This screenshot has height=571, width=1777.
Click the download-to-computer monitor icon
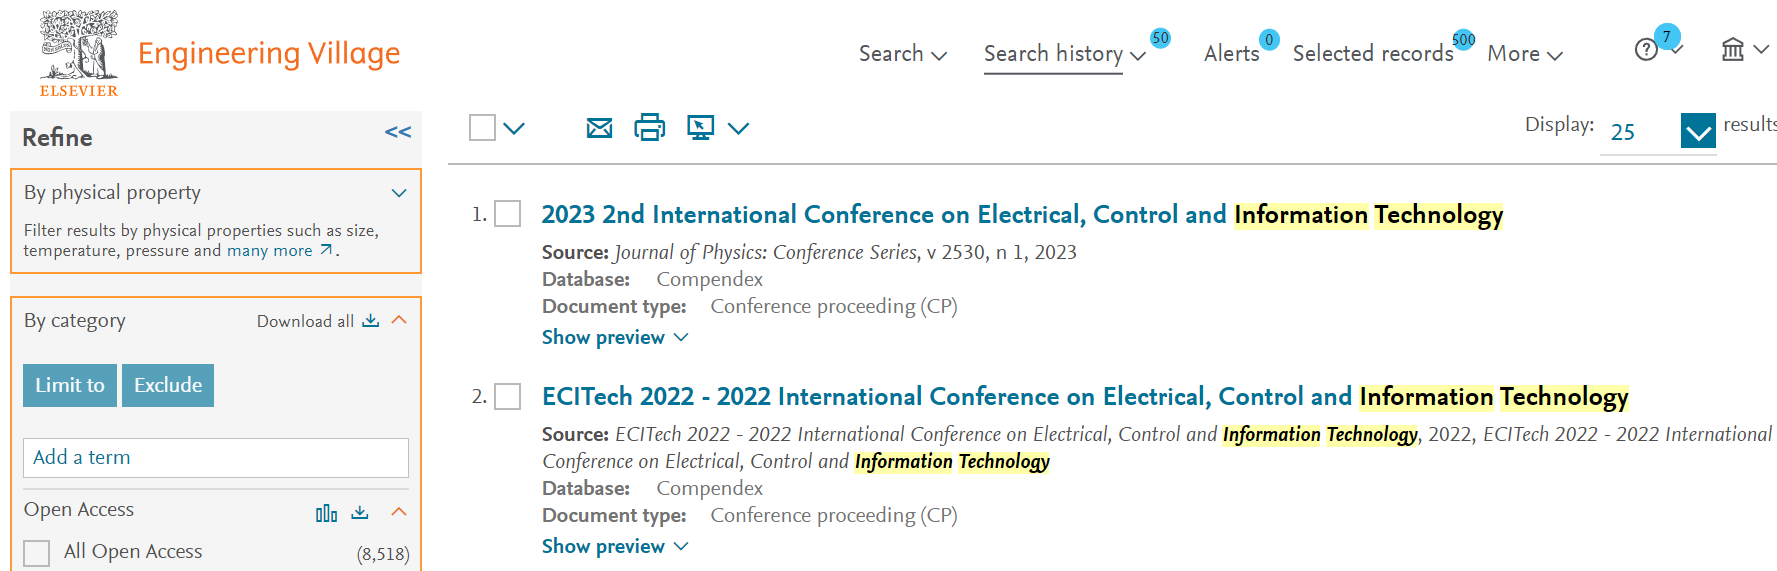tap(700, 127)
